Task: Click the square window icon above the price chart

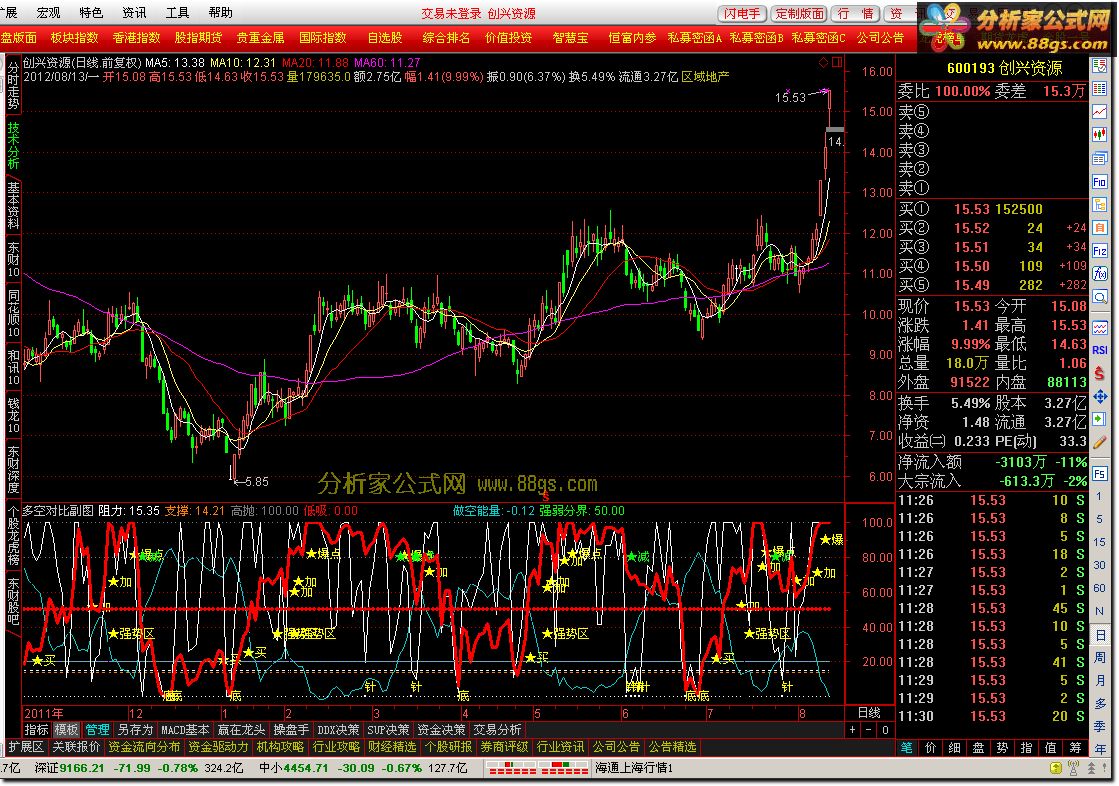Action: 837,62
